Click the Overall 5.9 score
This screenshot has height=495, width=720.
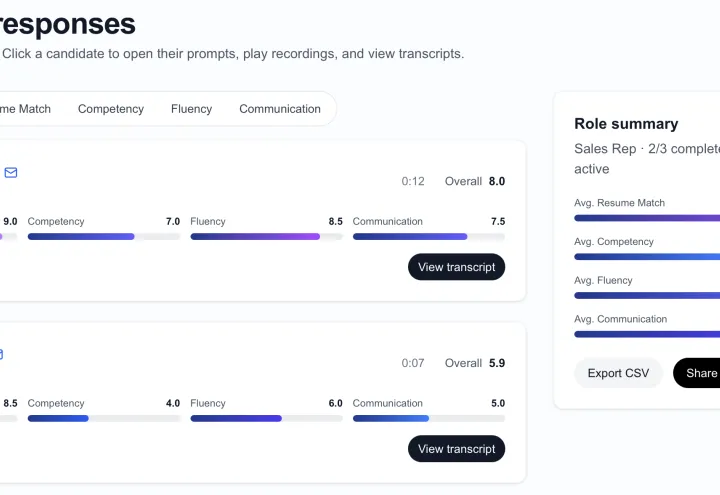(475, 363)
